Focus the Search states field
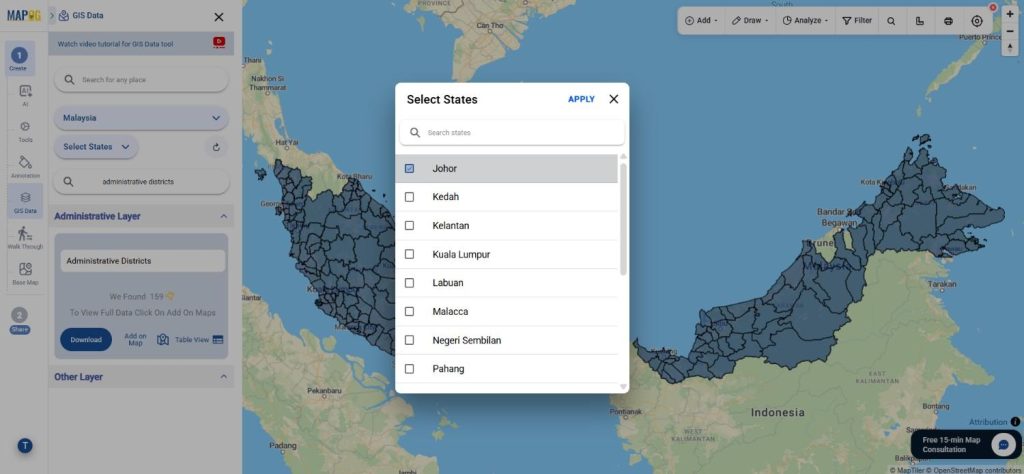The height and width of the screenshot is (474, 1024). coord(512,133)
